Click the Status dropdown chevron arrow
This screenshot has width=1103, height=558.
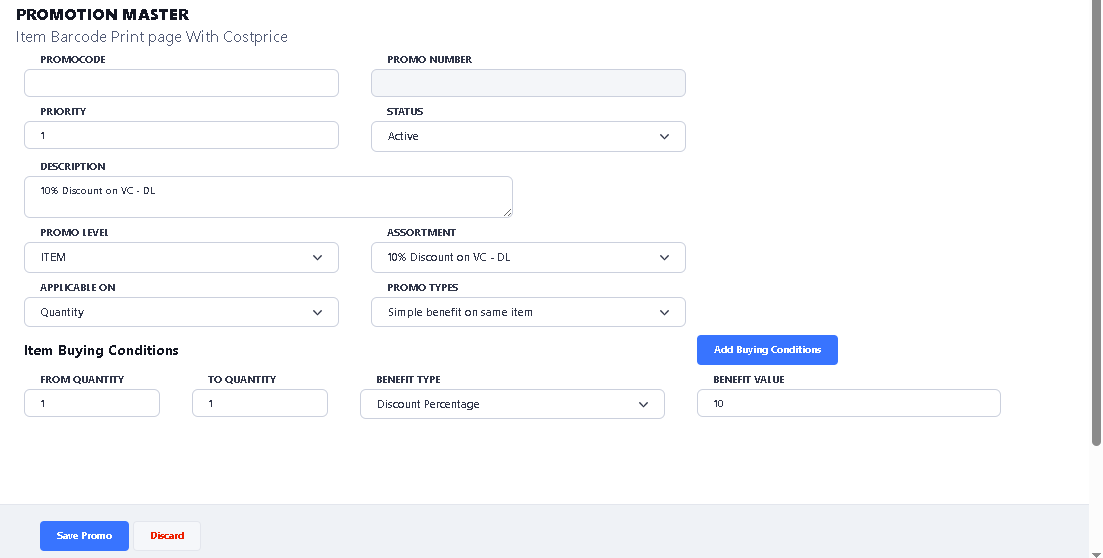point(665,137)
